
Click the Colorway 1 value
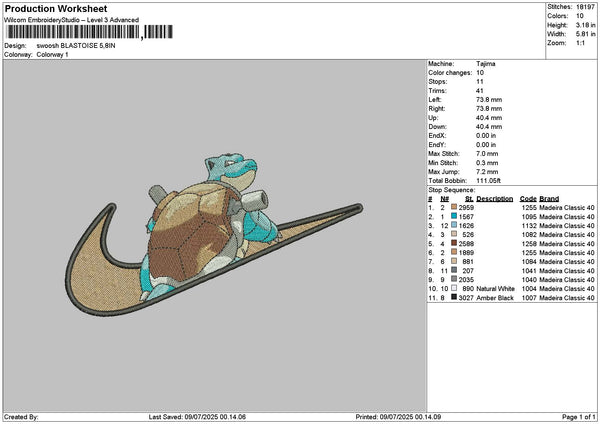tap(53, 54)
